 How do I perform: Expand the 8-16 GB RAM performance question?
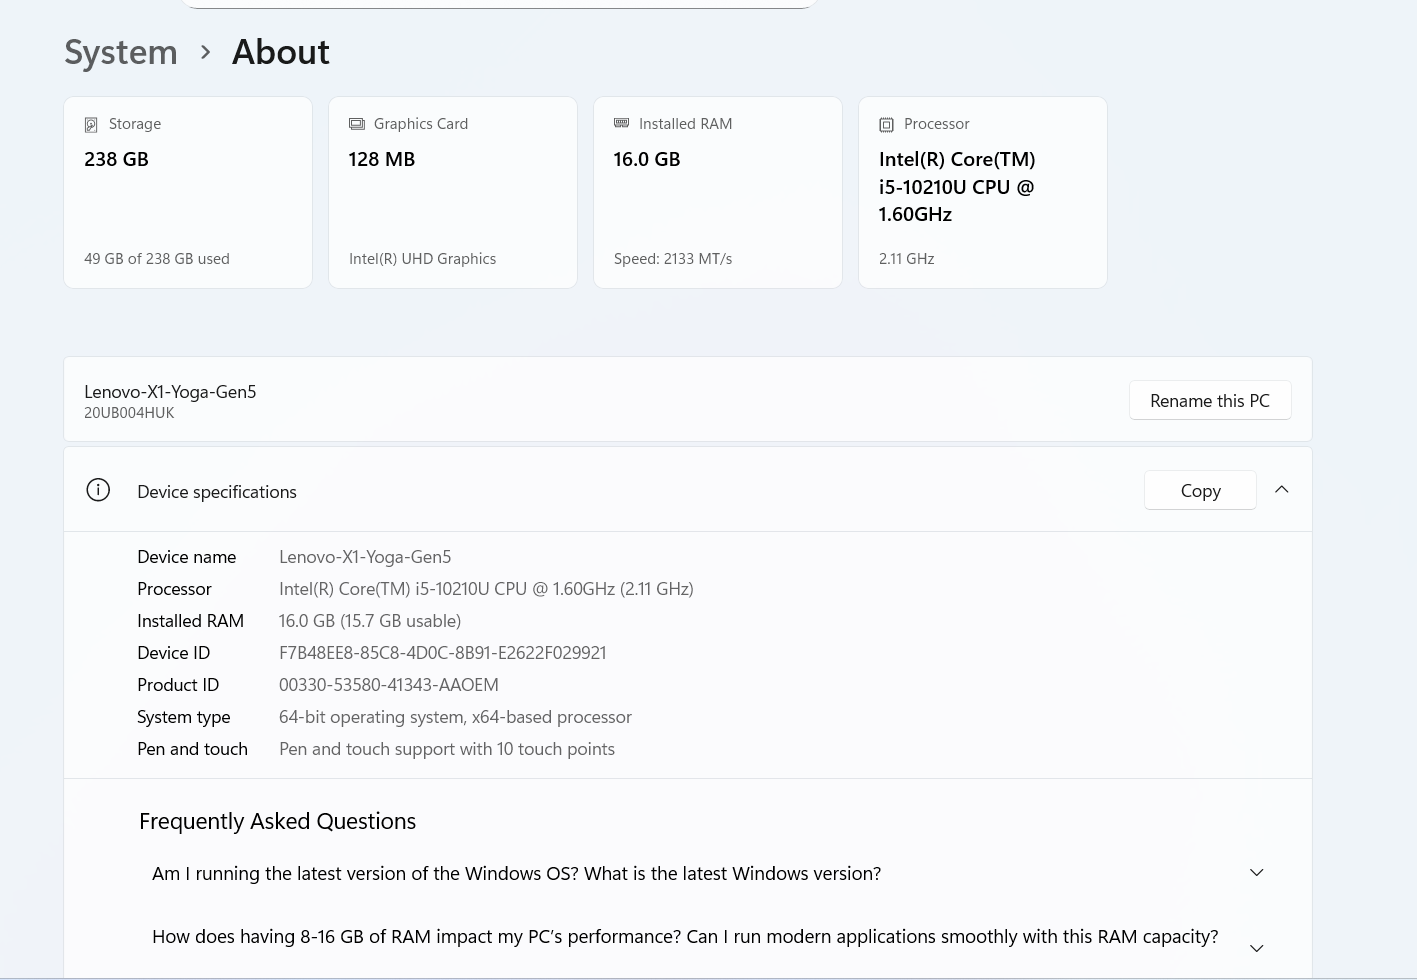coord(1256,948)
